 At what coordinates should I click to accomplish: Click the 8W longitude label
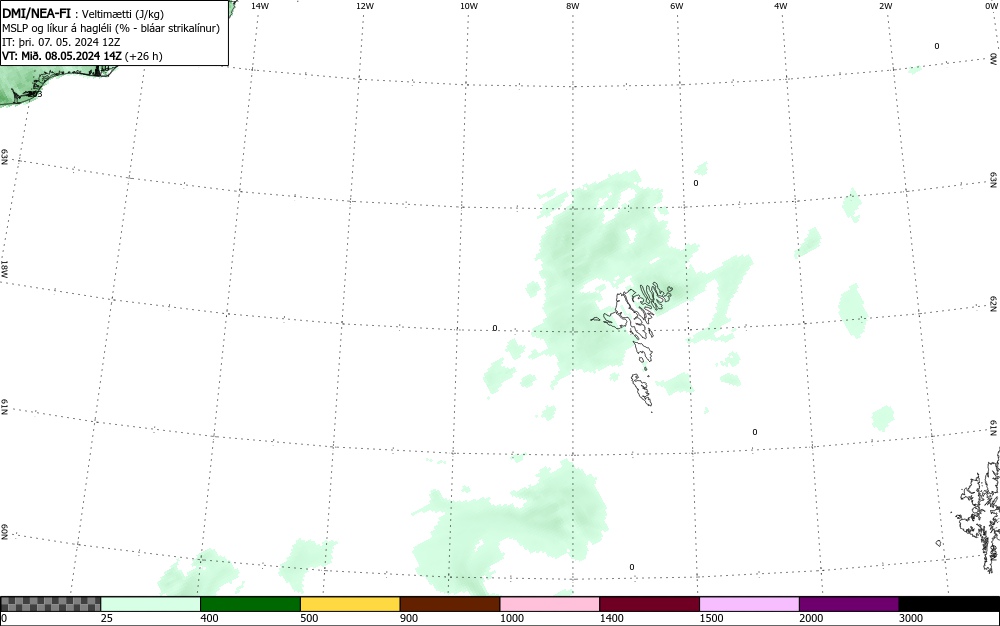573,6
